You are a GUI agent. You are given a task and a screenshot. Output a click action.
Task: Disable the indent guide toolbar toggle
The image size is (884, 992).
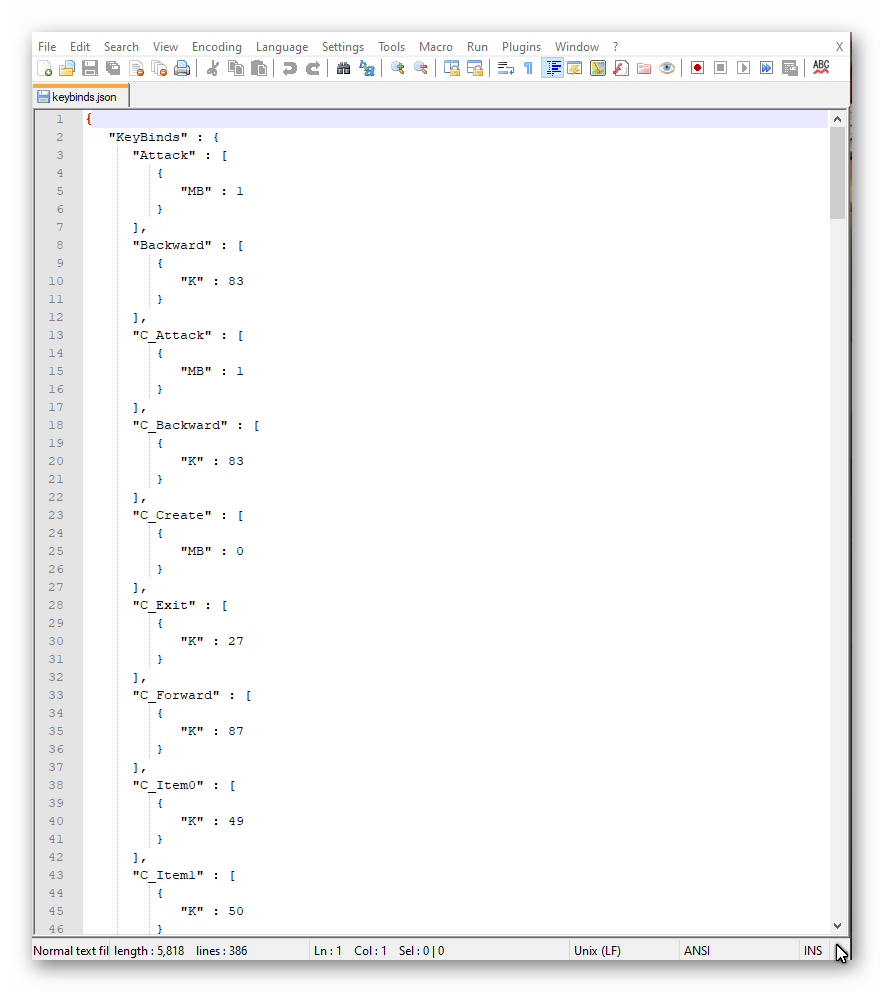tap(552, 68)
